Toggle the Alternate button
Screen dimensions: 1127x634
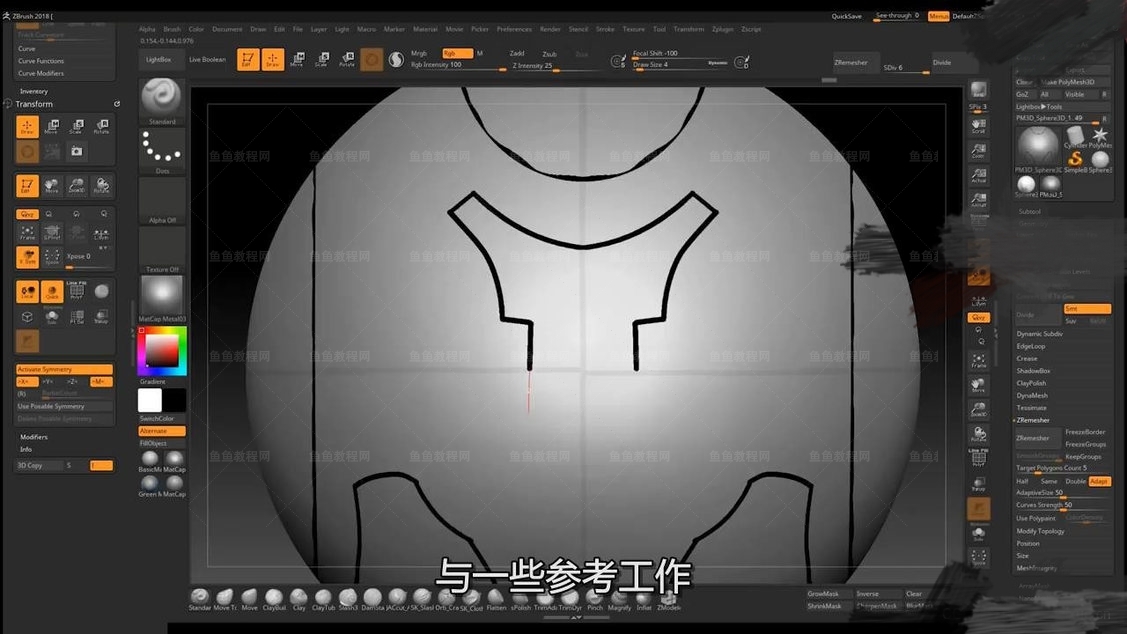click(162, 431)
